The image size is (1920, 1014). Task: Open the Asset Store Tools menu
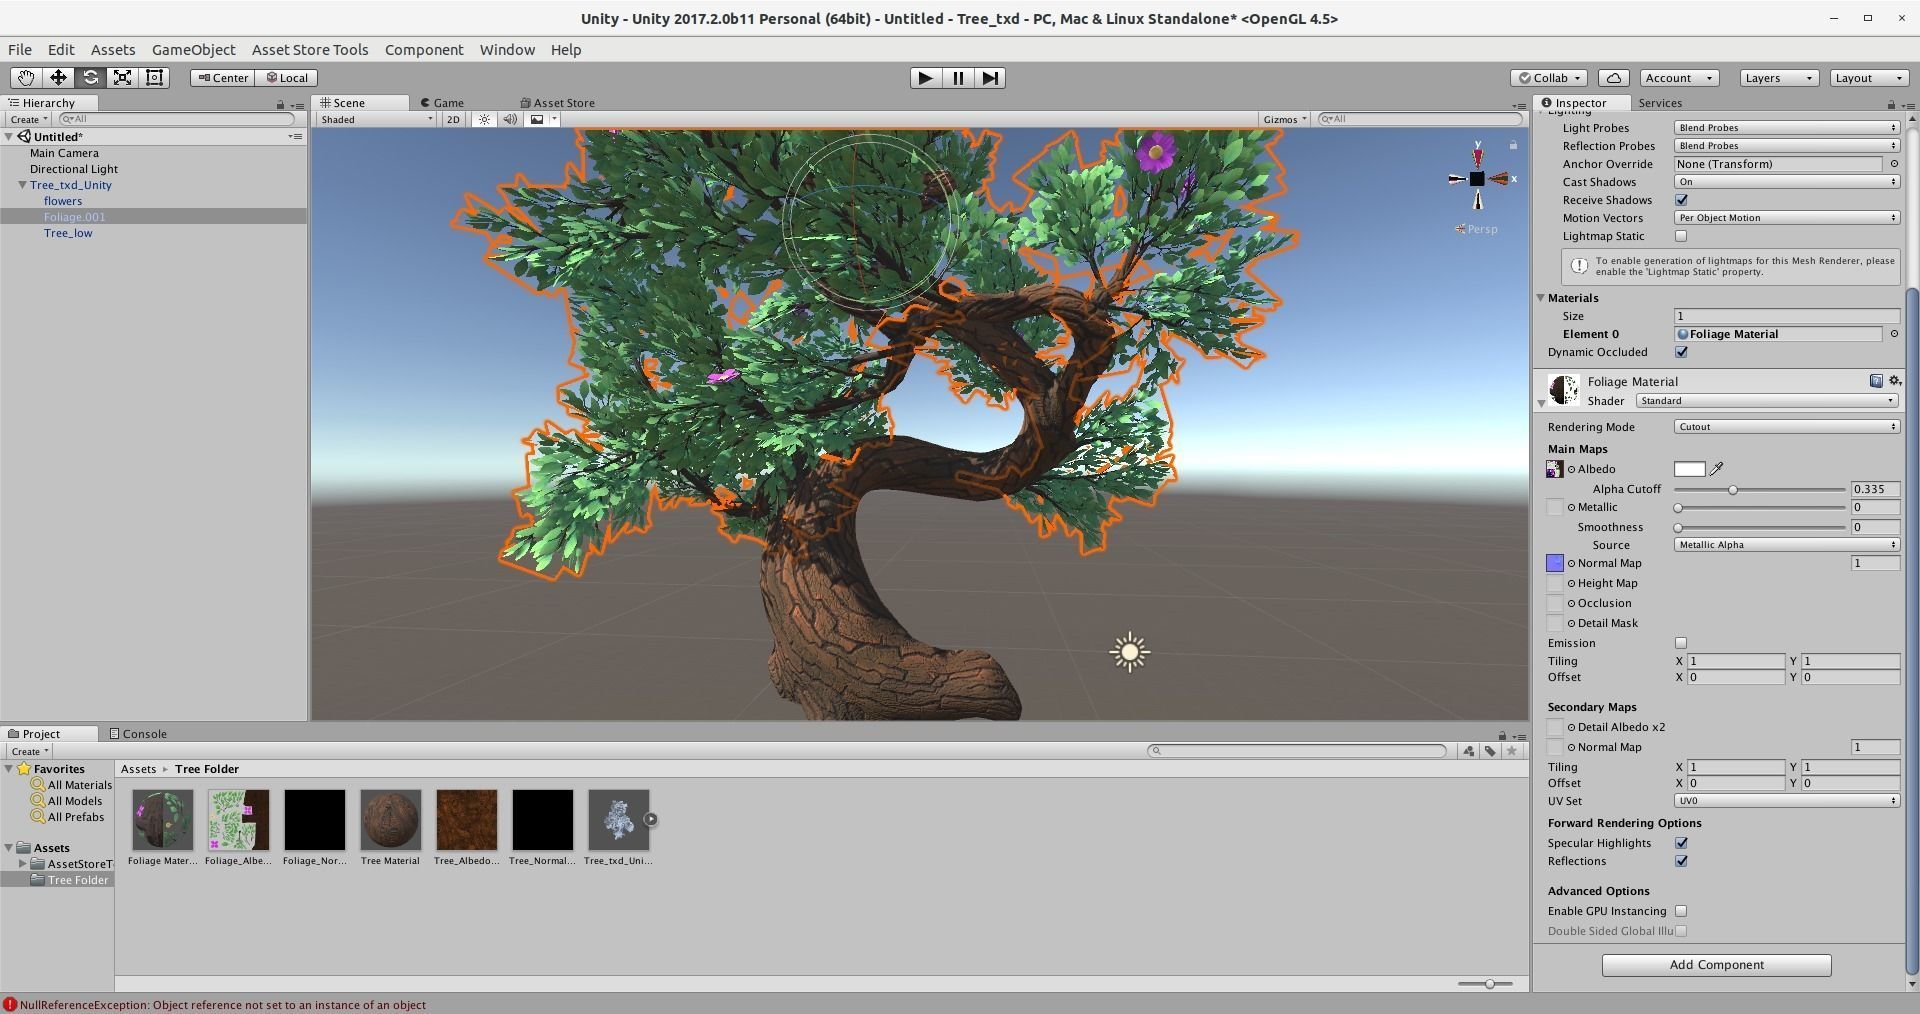[x=310, y=50]
